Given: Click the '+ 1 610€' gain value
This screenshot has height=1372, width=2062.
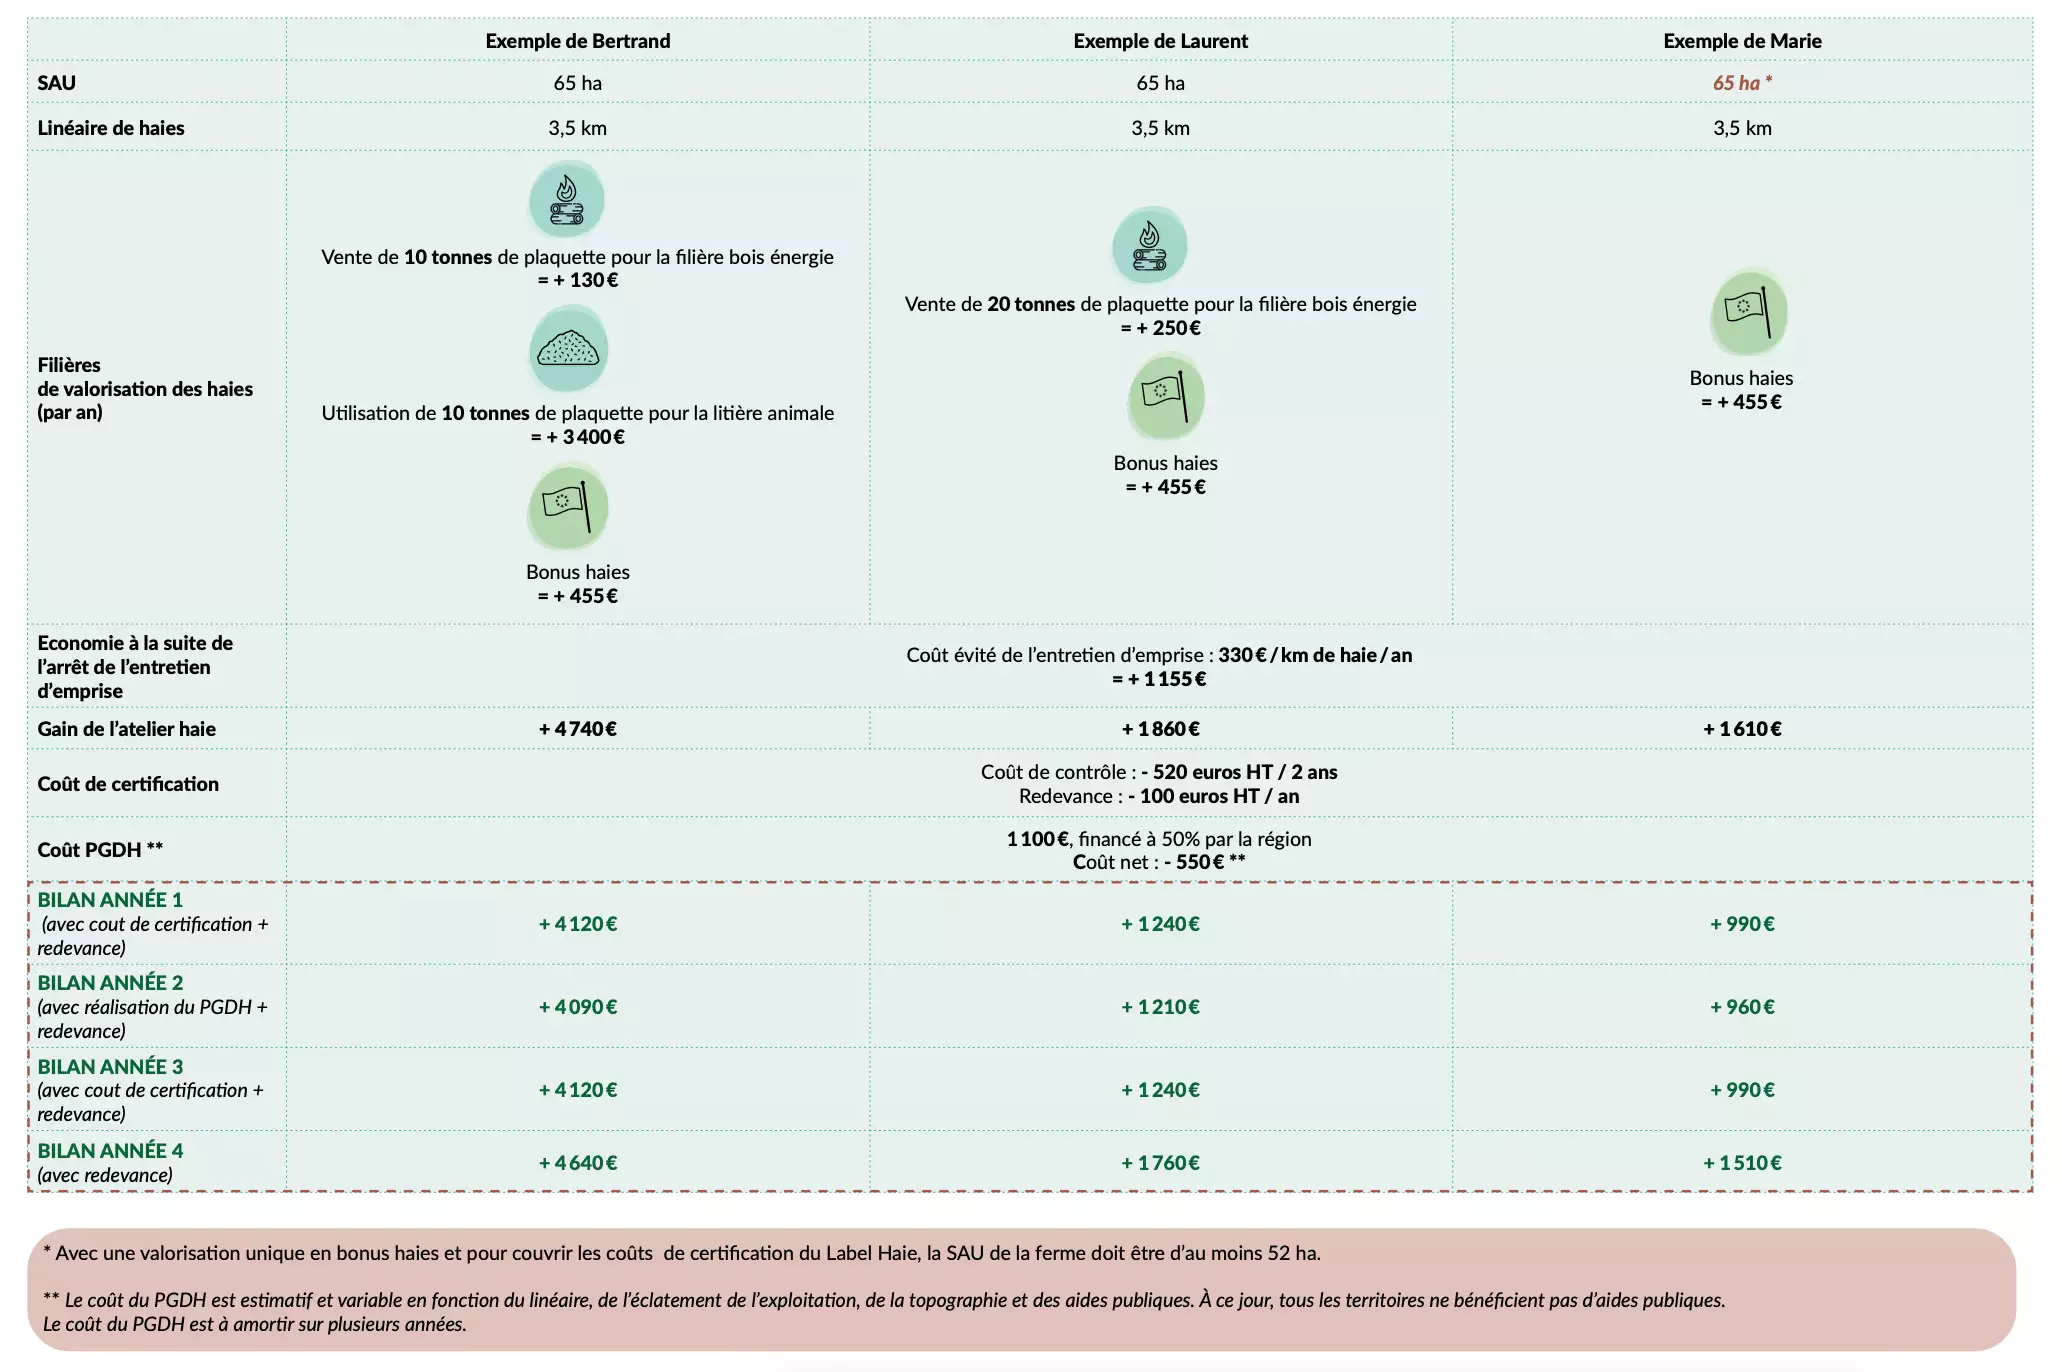Looking at the screenshot, I should (1742, 729).
